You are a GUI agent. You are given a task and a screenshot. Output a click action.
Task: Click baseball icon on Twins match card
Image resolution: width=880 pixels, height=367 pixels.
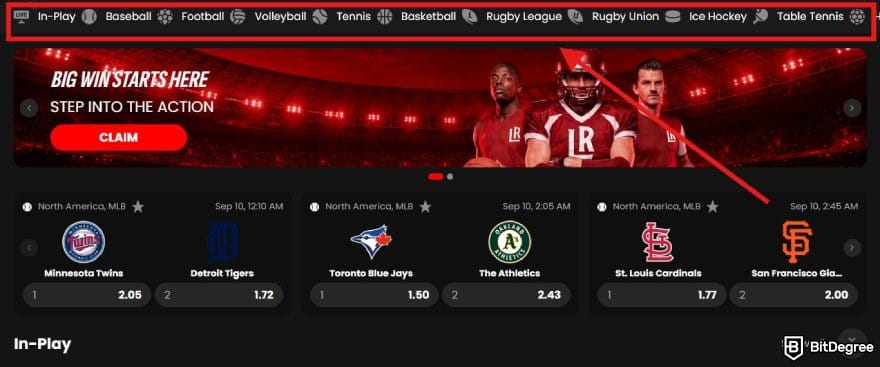(27, 207)
